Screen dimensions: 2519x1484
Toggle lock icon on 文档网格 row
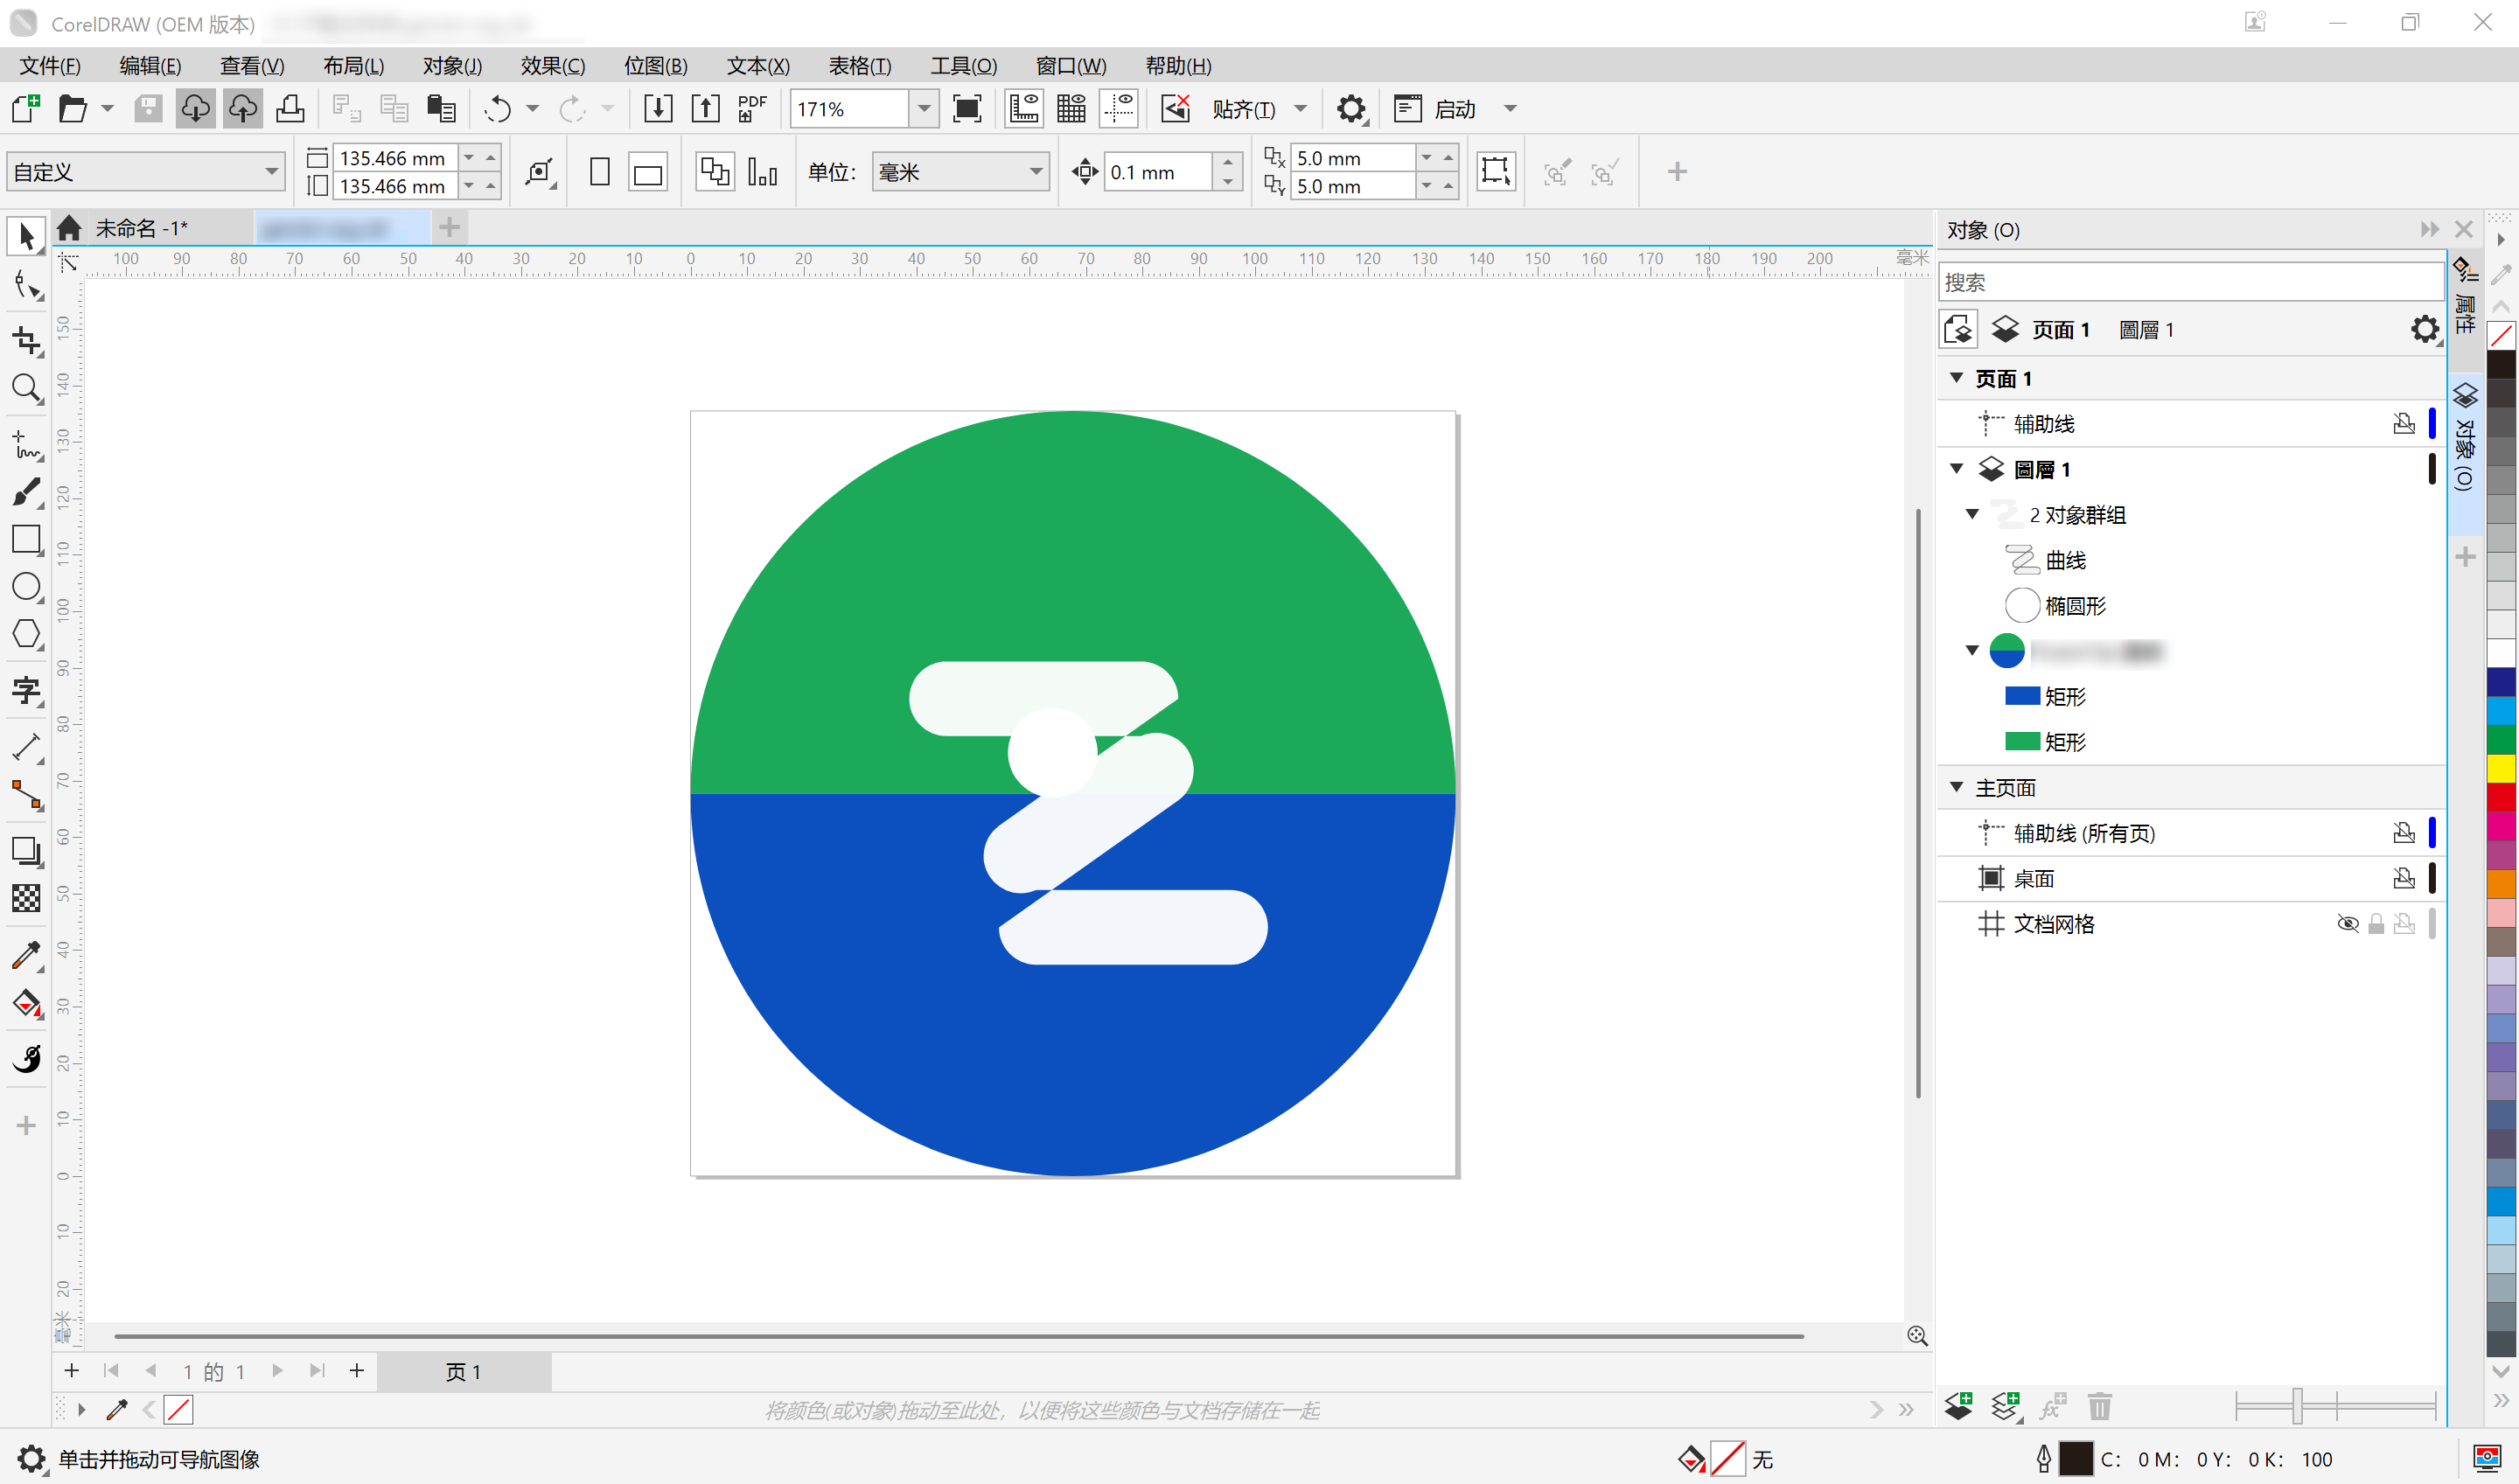click(x=2376, y=924)
